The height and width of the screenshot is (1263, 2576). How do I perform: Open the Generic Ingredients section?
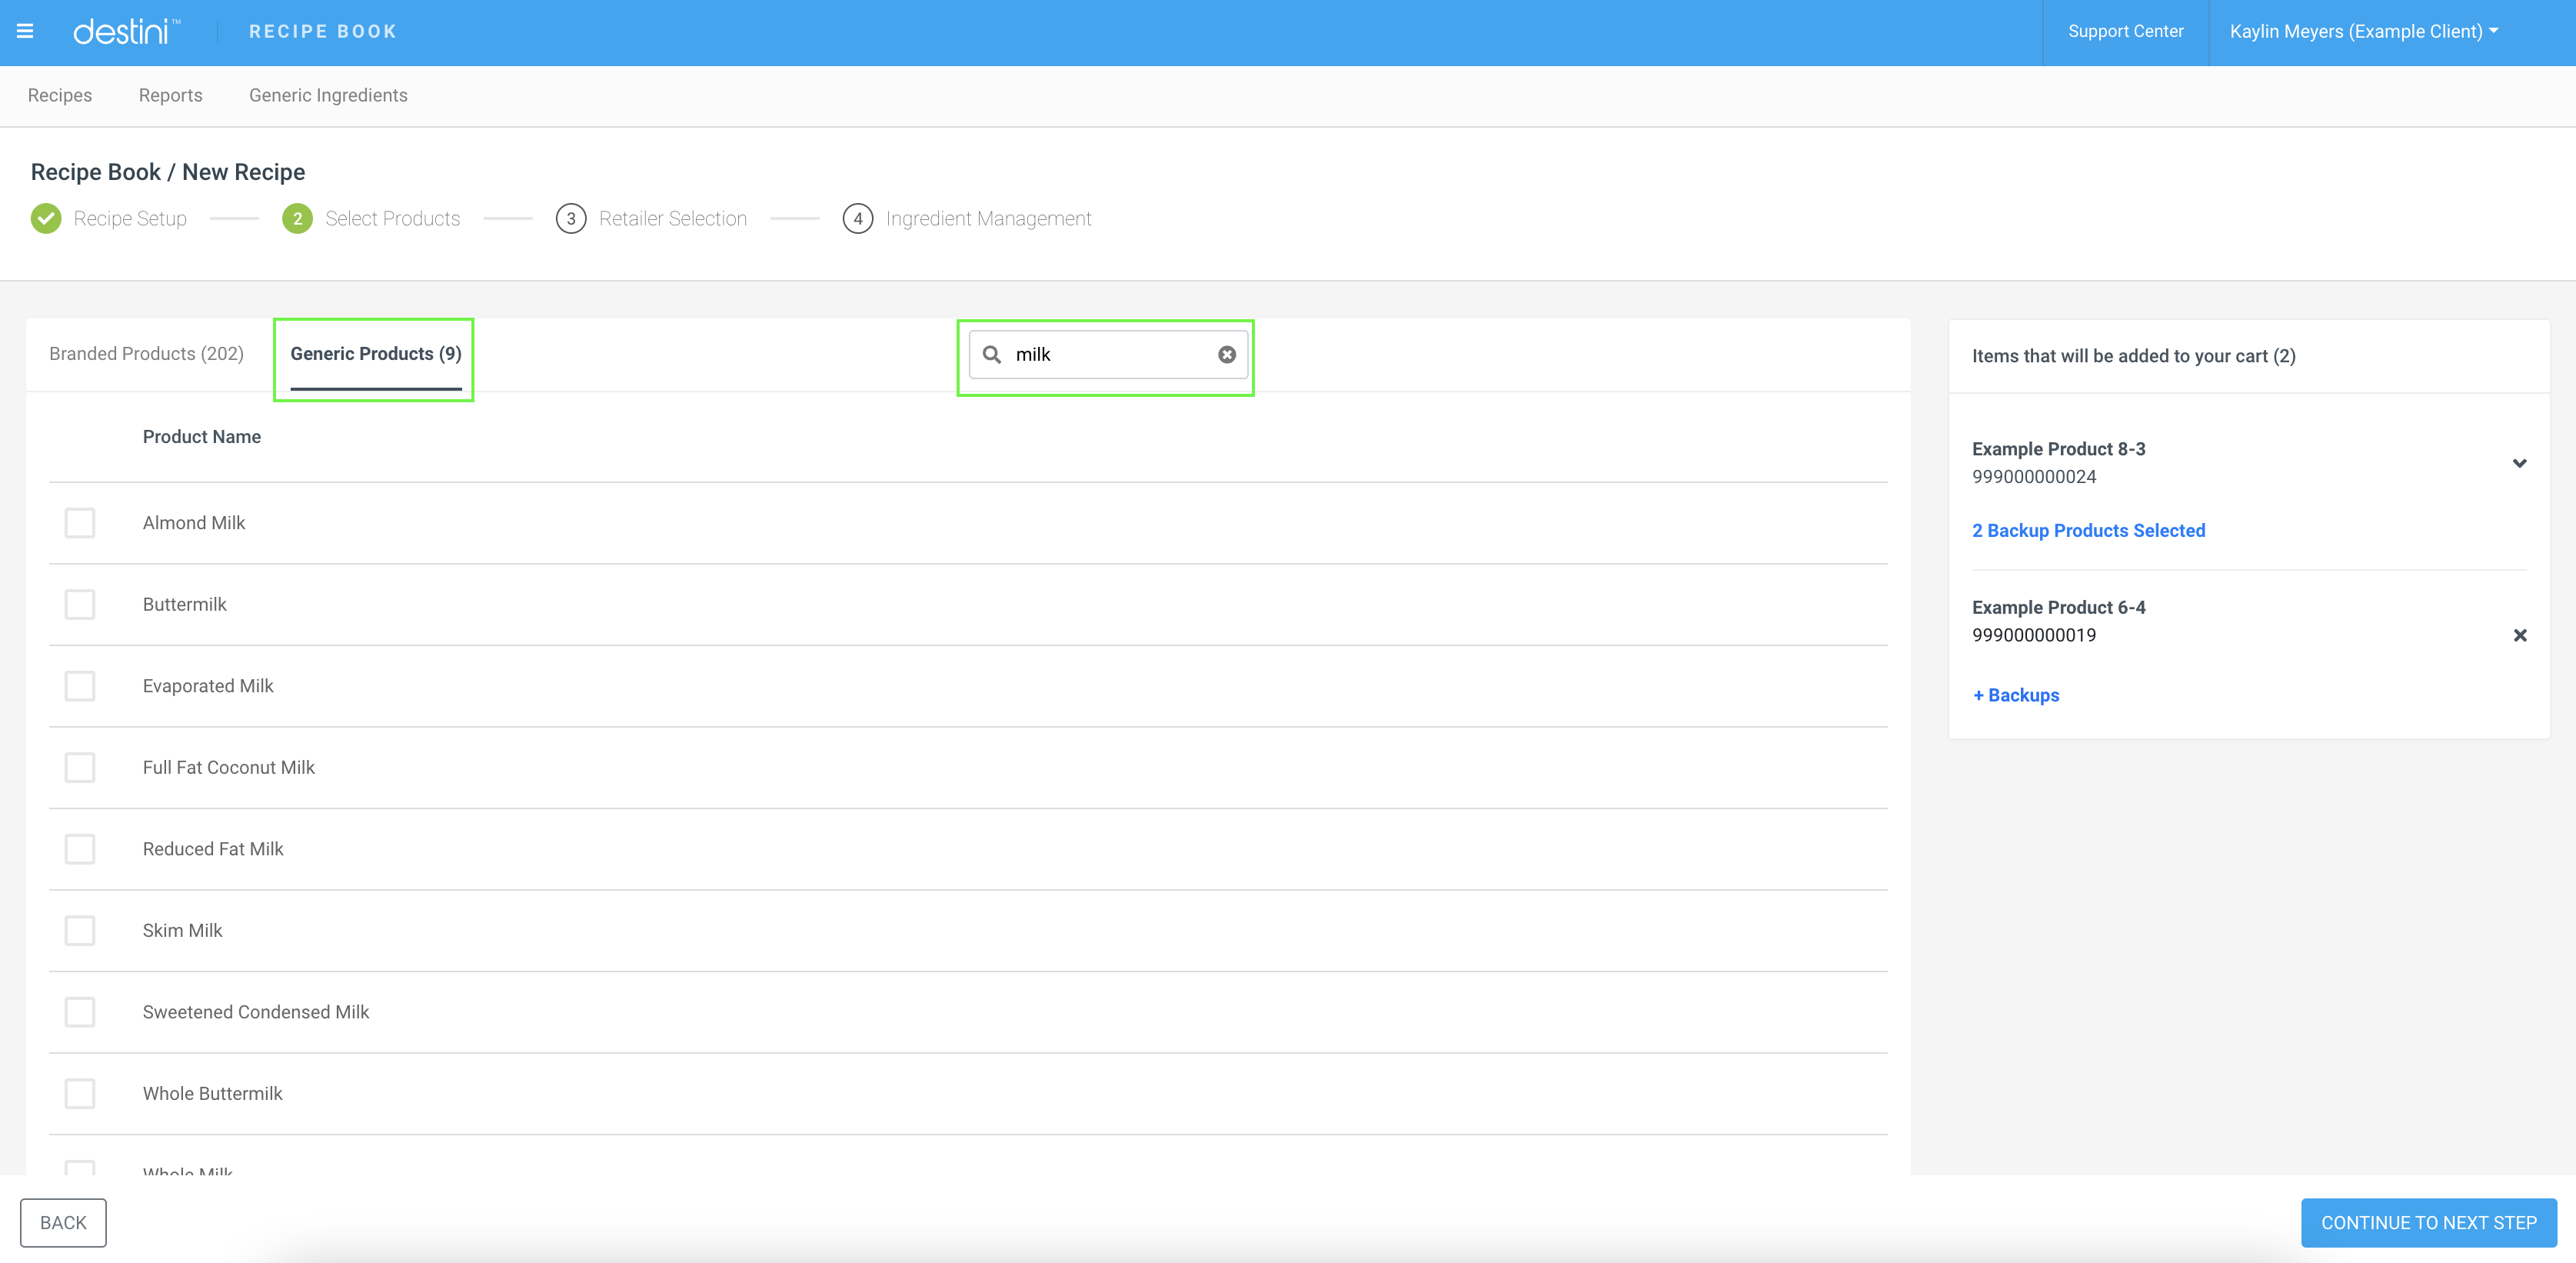tap(328, 95)
